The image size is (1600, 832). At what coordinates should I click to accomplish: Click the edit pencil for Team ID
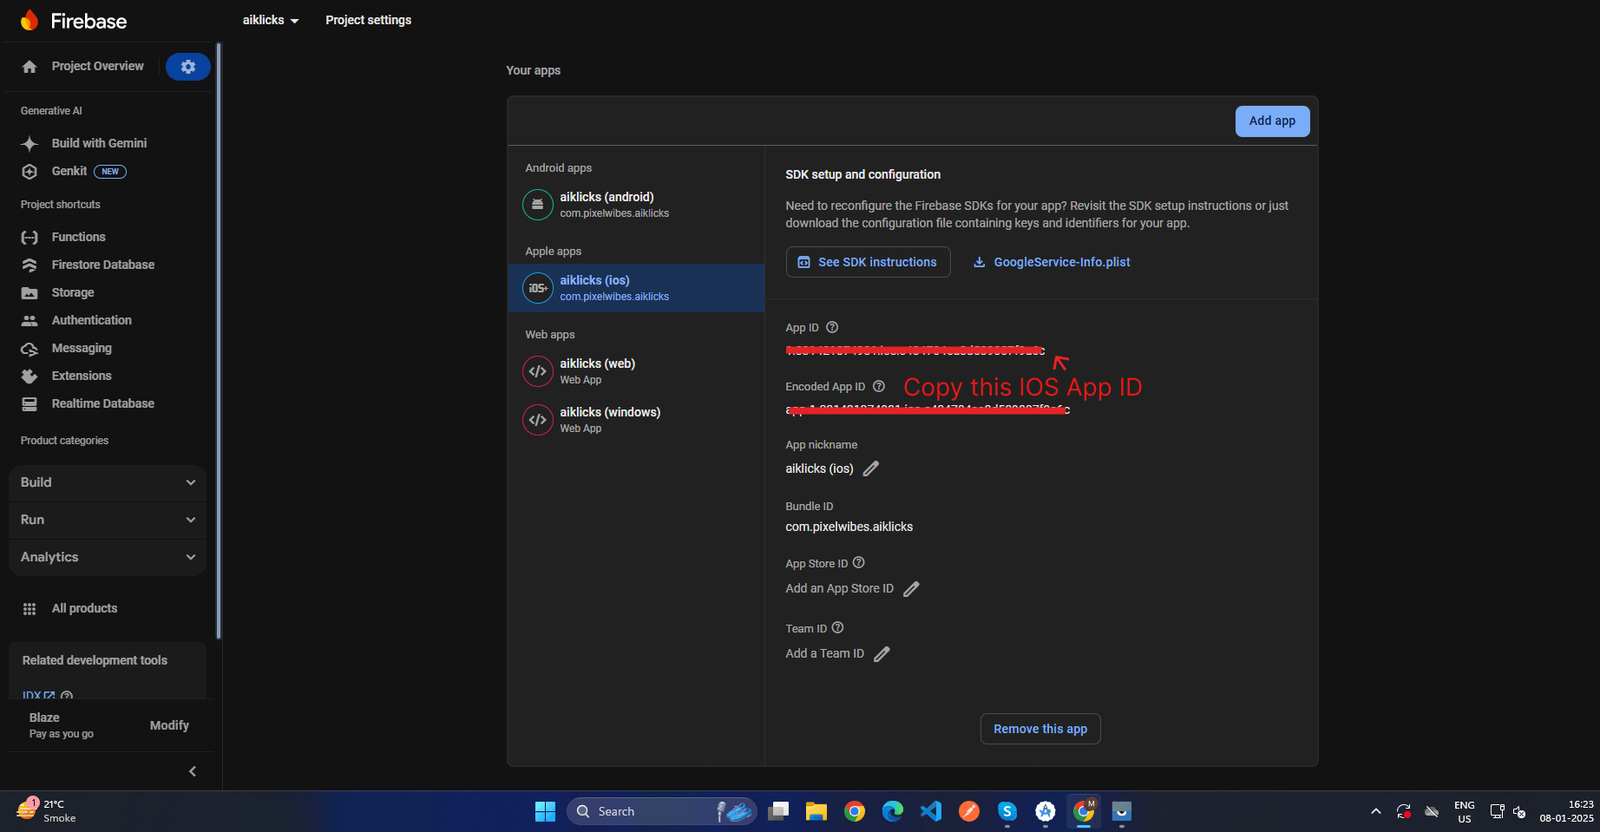point(881,654)
